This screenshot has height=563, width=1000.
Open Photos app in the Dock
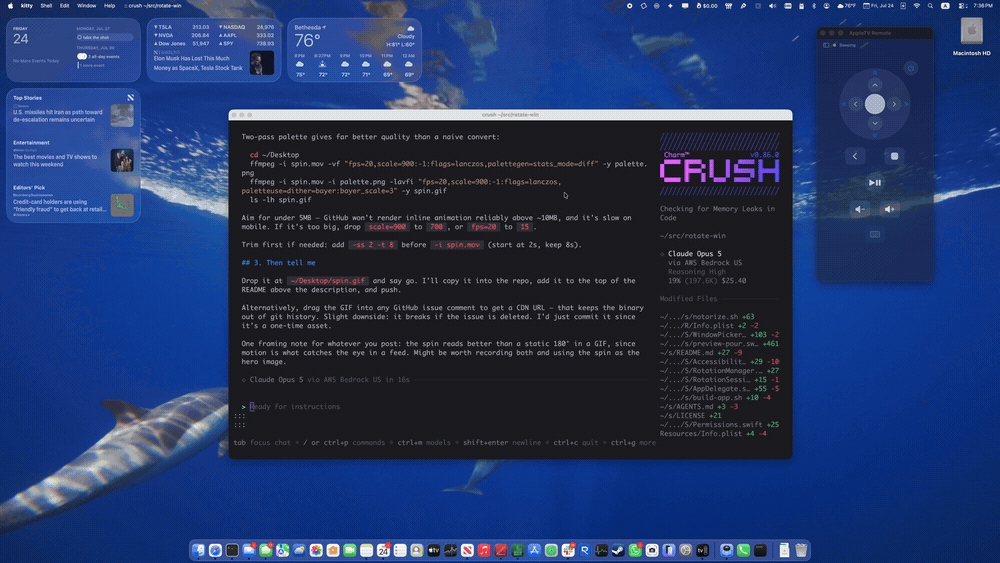(316, 550)
